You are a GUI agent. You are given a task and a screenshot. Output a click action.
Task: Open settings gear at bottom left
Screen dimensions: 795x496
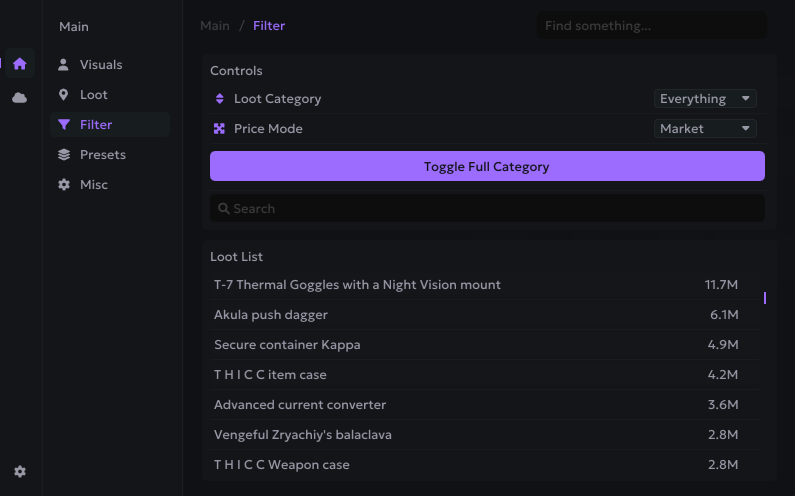tap(20, 471)
